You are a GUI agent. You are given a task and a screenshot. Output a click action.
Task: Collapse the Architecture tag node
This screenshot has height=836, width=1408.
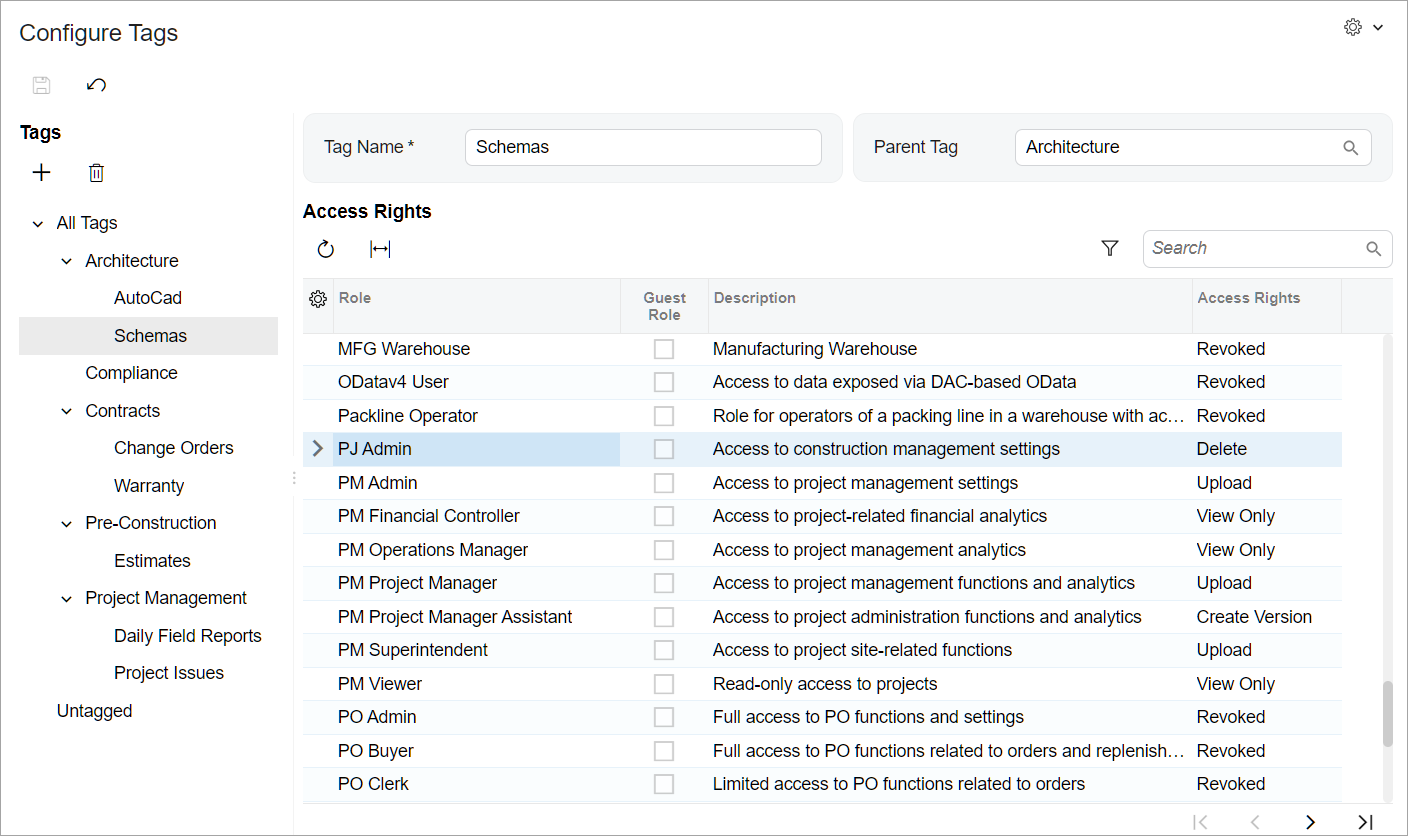[x=67, y=261]
